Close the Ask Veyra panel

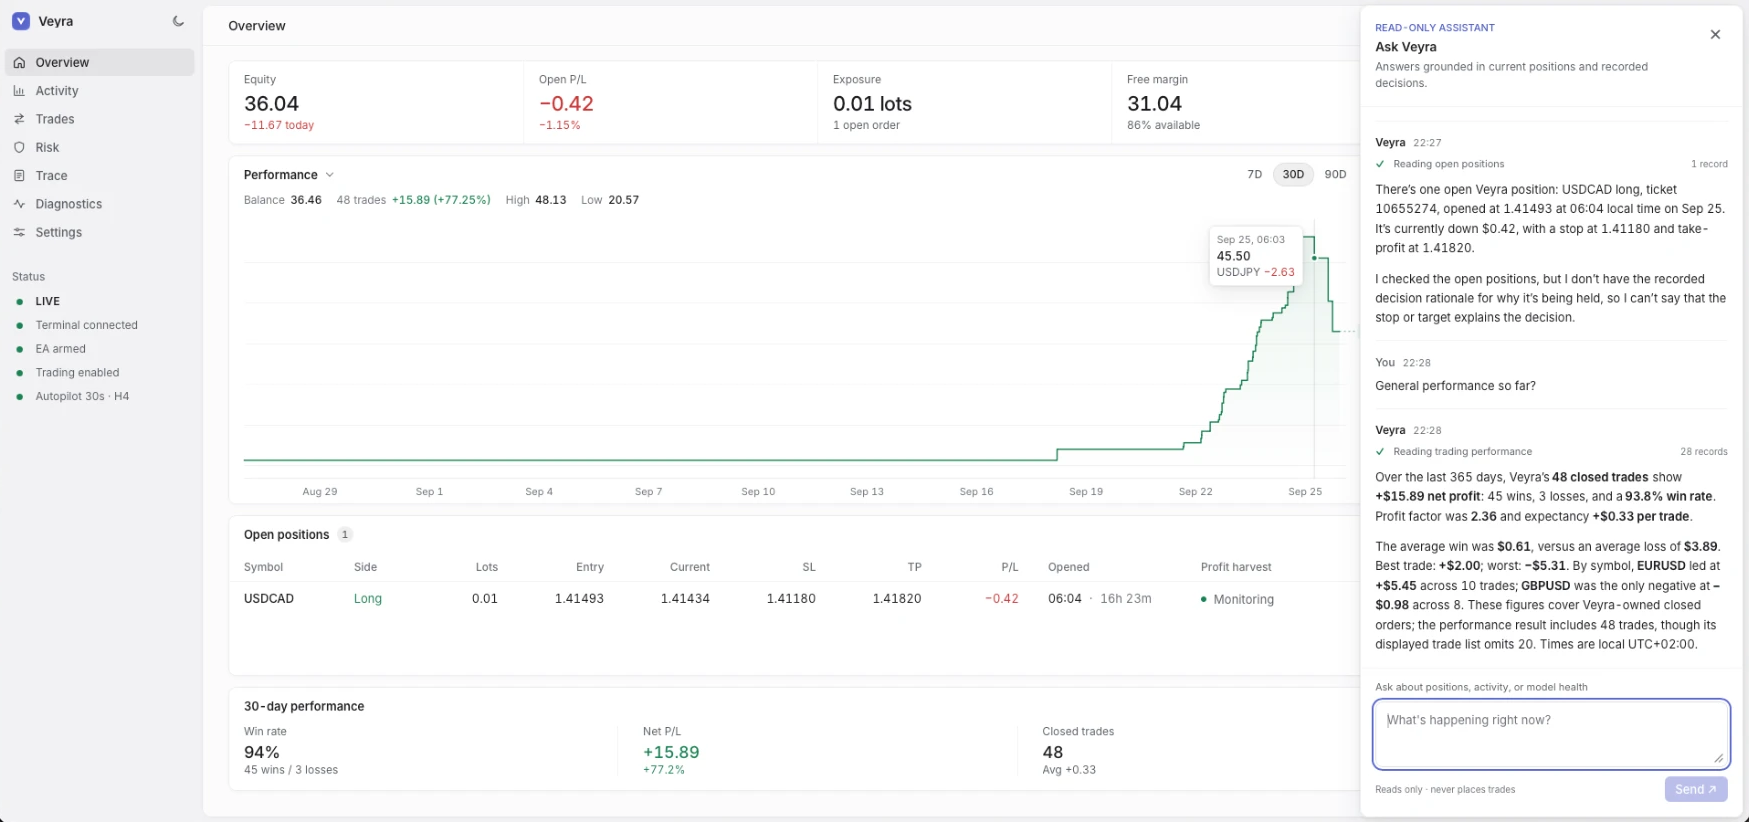pyautogui.click(x=1715, y=34)
